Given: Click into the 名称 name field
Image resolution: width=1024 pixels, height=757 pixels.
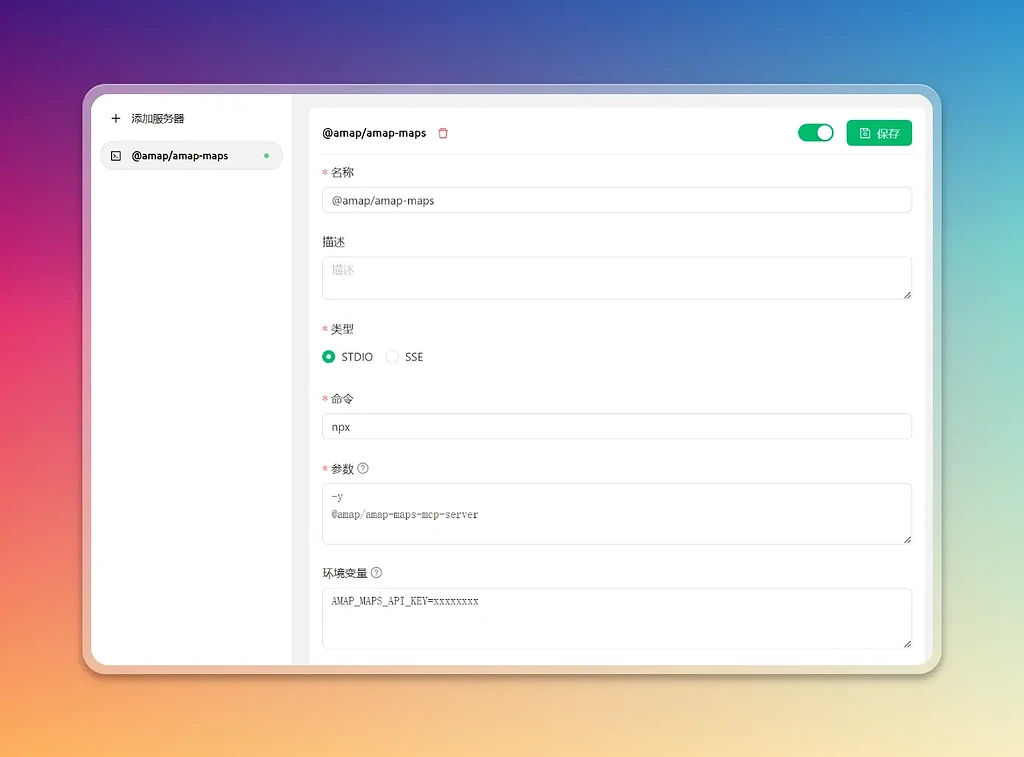Looking at the screenshot, I should pos(616,200).
